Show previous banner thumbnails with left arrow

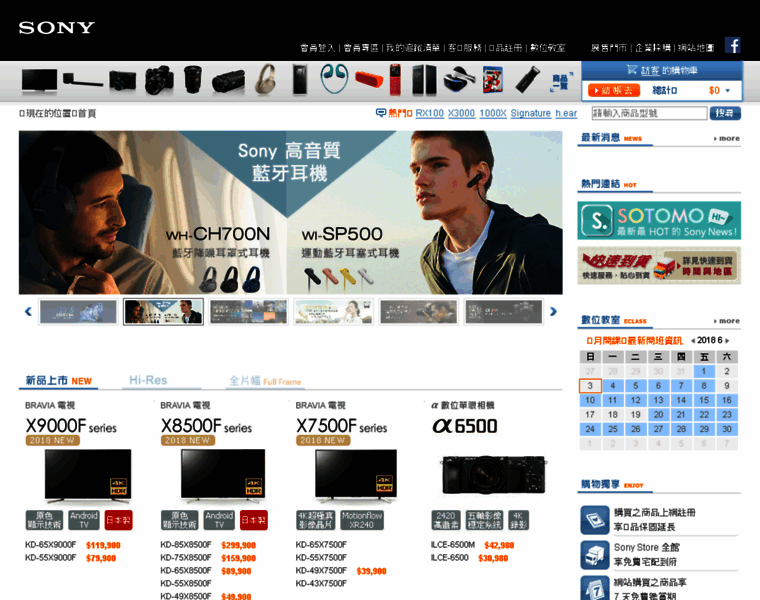(28, 312)
